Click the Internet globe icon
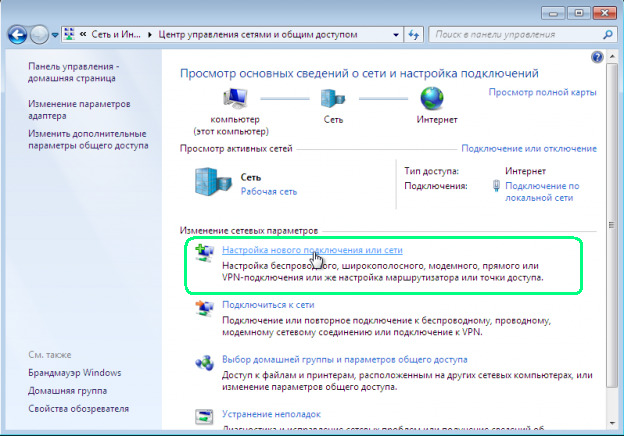This screenshot has height=436, width=624. point(432,99)
